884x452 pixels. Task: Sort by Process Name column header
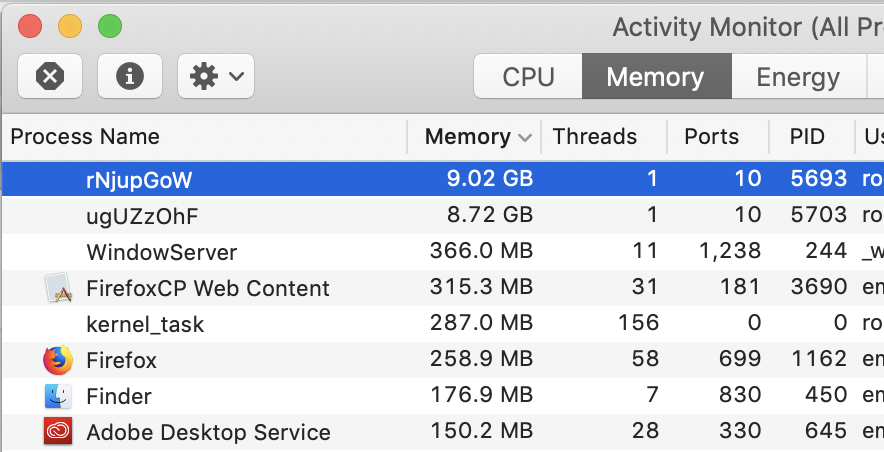(x=85, y=137)
